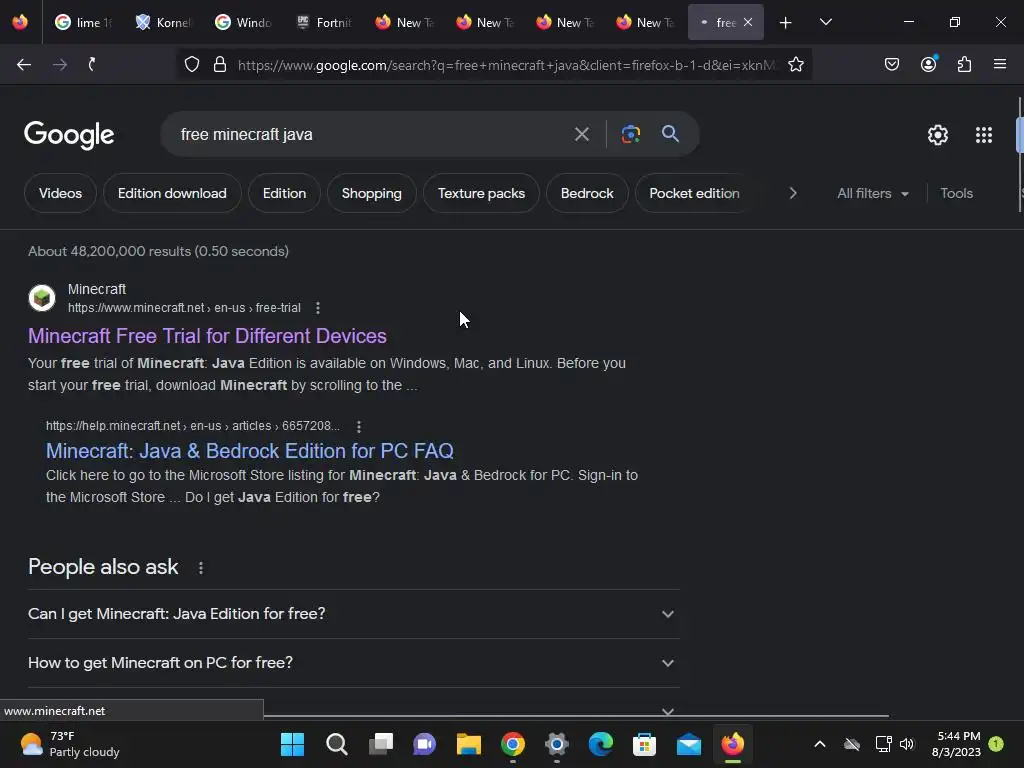Screen dimensions: 1024x768
Task: Select Texture packs filter chip
Action: 481,193
